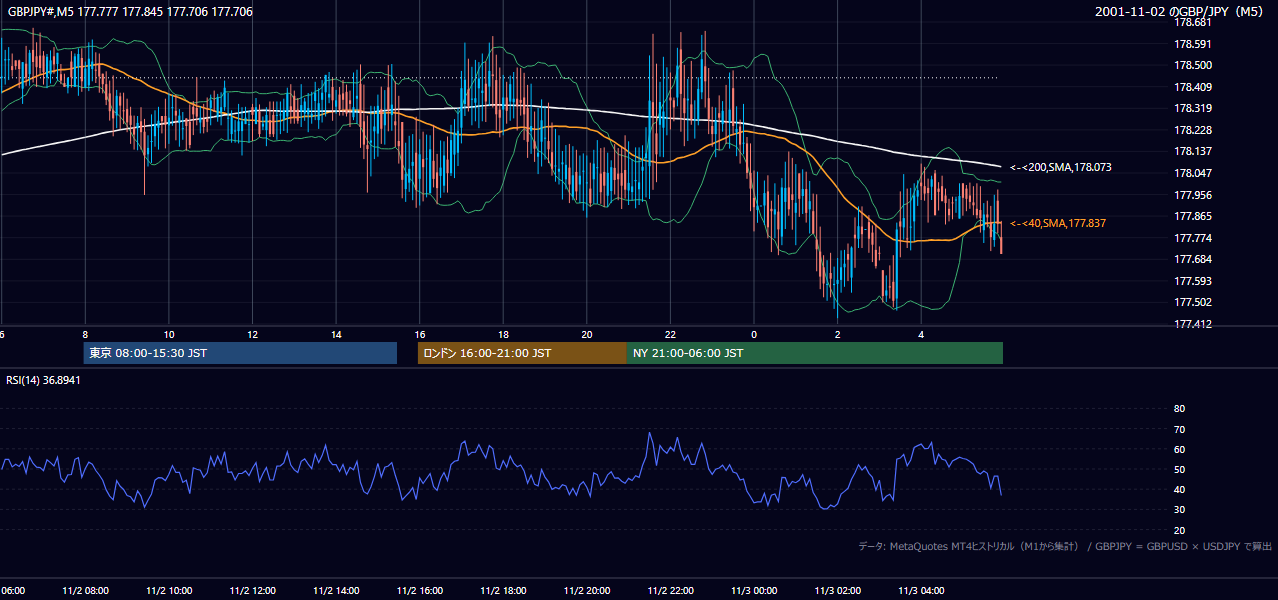Click the hour 20 label under price chart
This screenshot has width=1278, height=600.
pyautogui.click(x=587, y=334)
